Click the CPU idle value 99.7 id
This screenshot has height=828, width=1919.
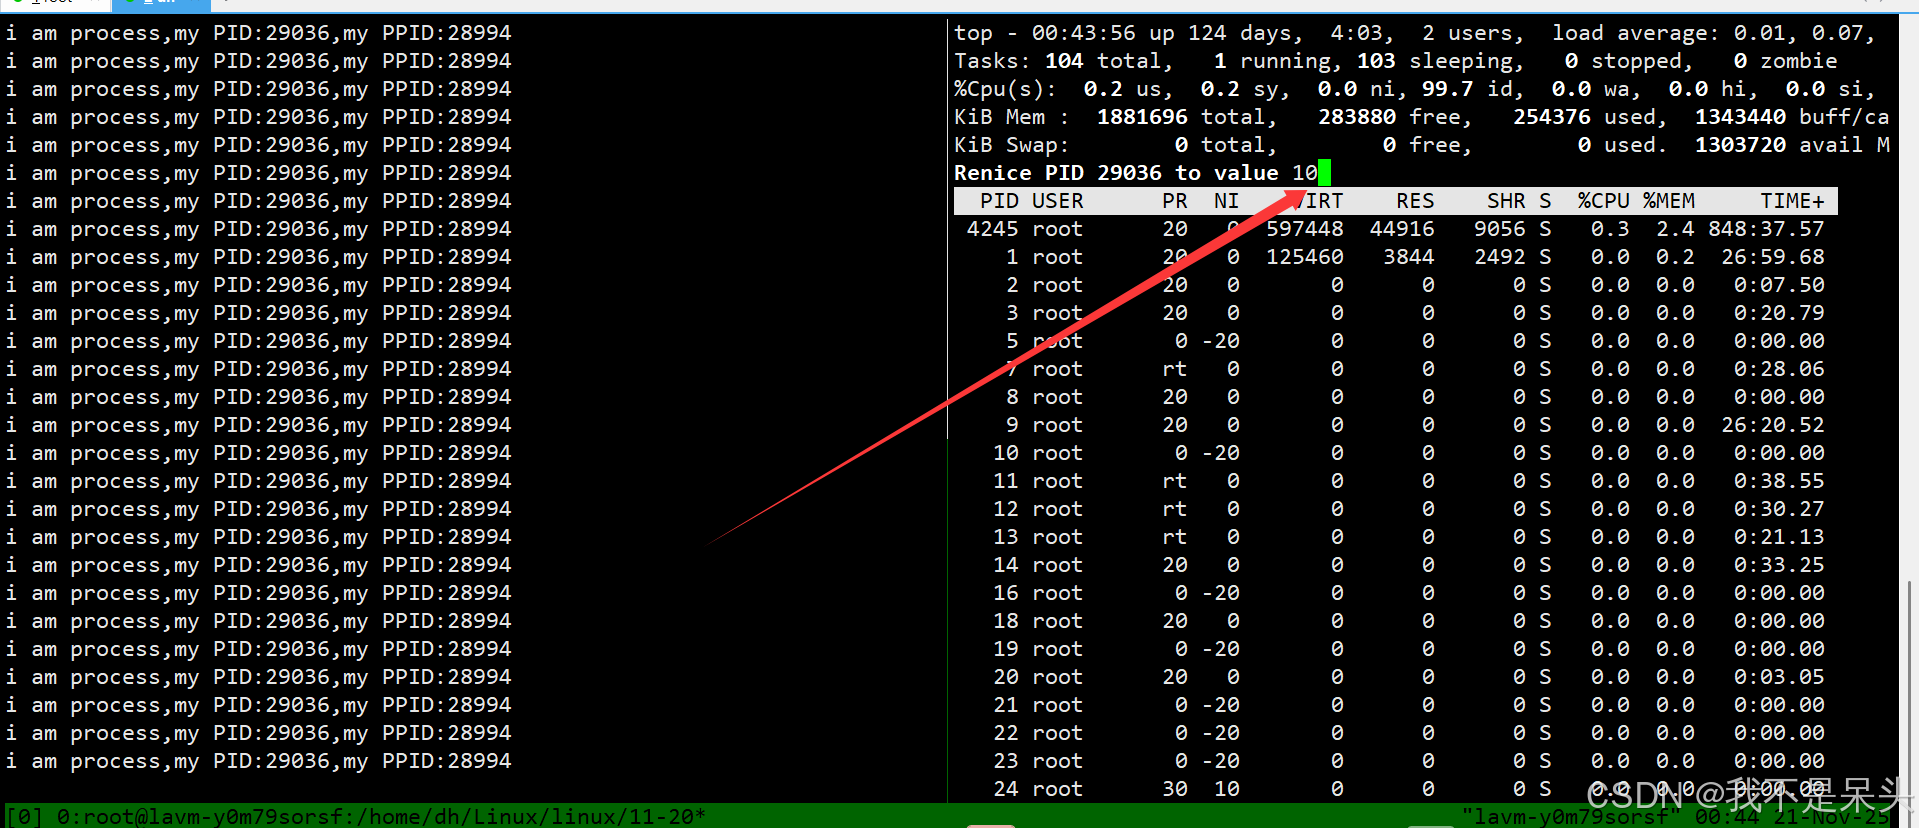tap(1468, 89)
